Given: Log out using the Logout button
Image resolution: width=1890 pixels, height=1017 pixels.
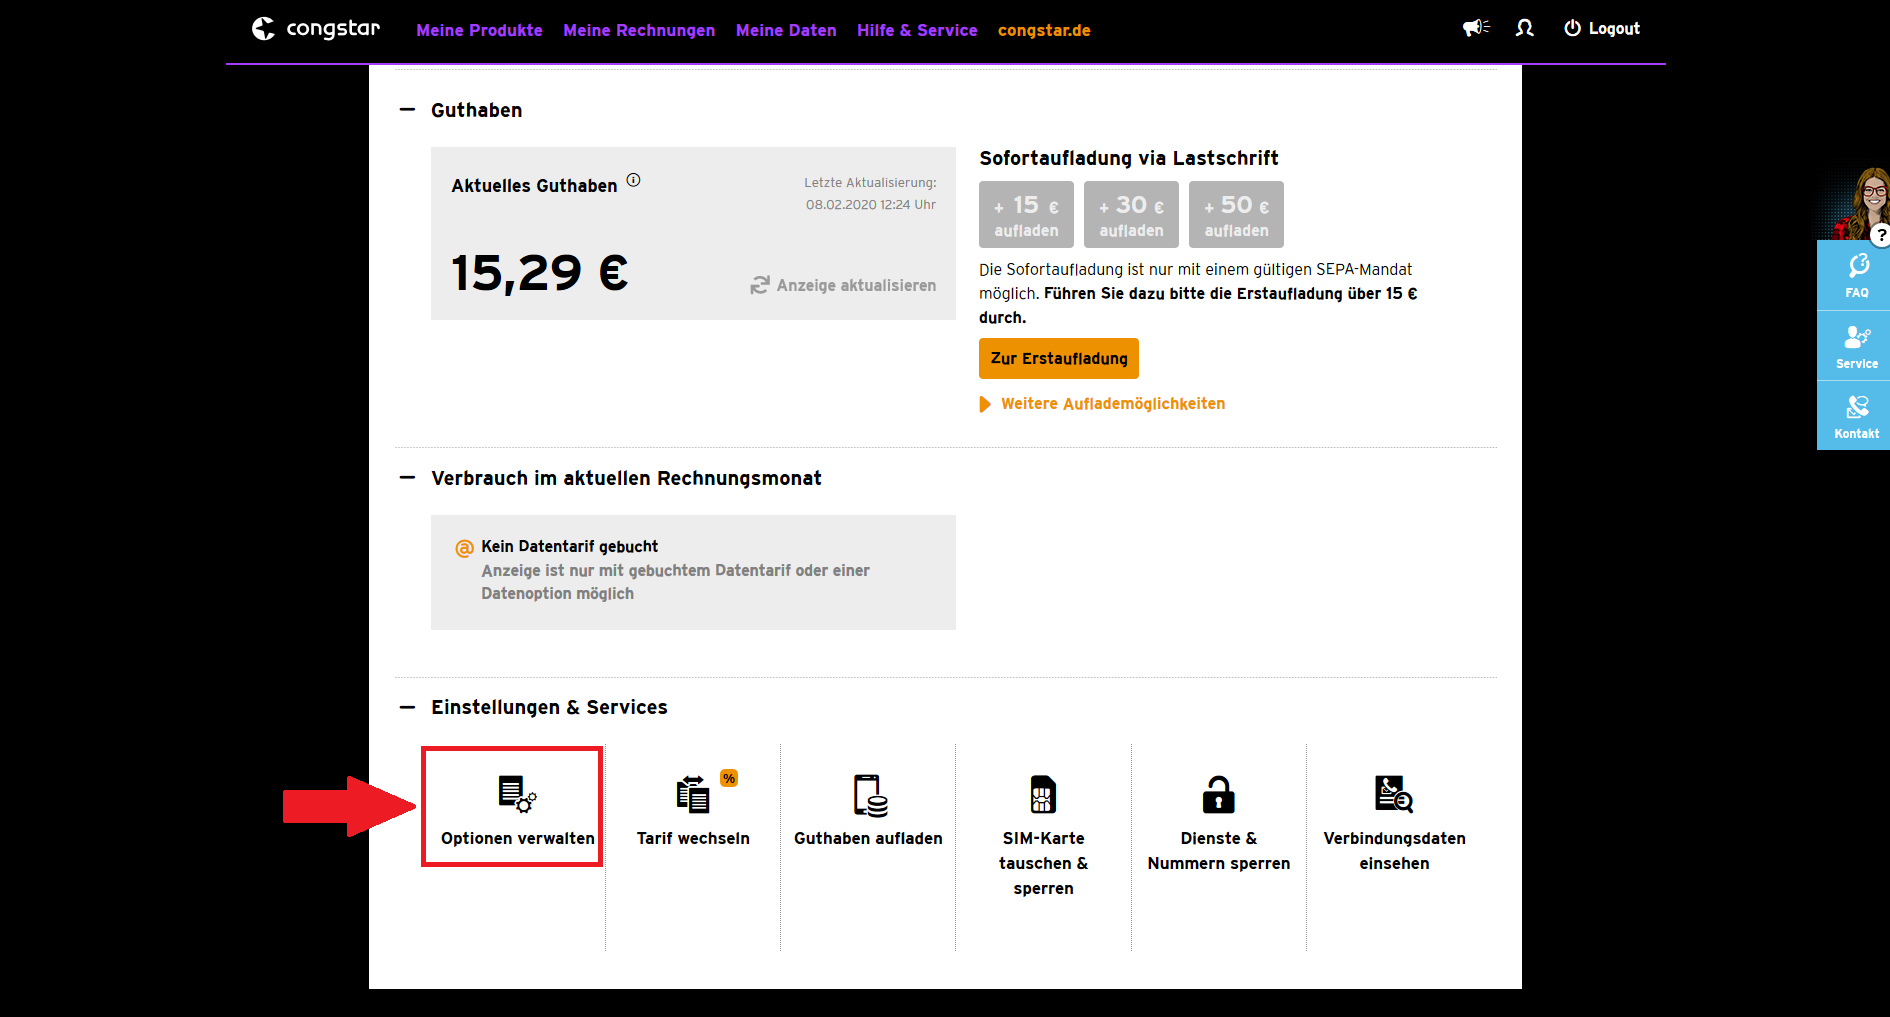Looking at the screenshot, I should [x=1602, y=28].
